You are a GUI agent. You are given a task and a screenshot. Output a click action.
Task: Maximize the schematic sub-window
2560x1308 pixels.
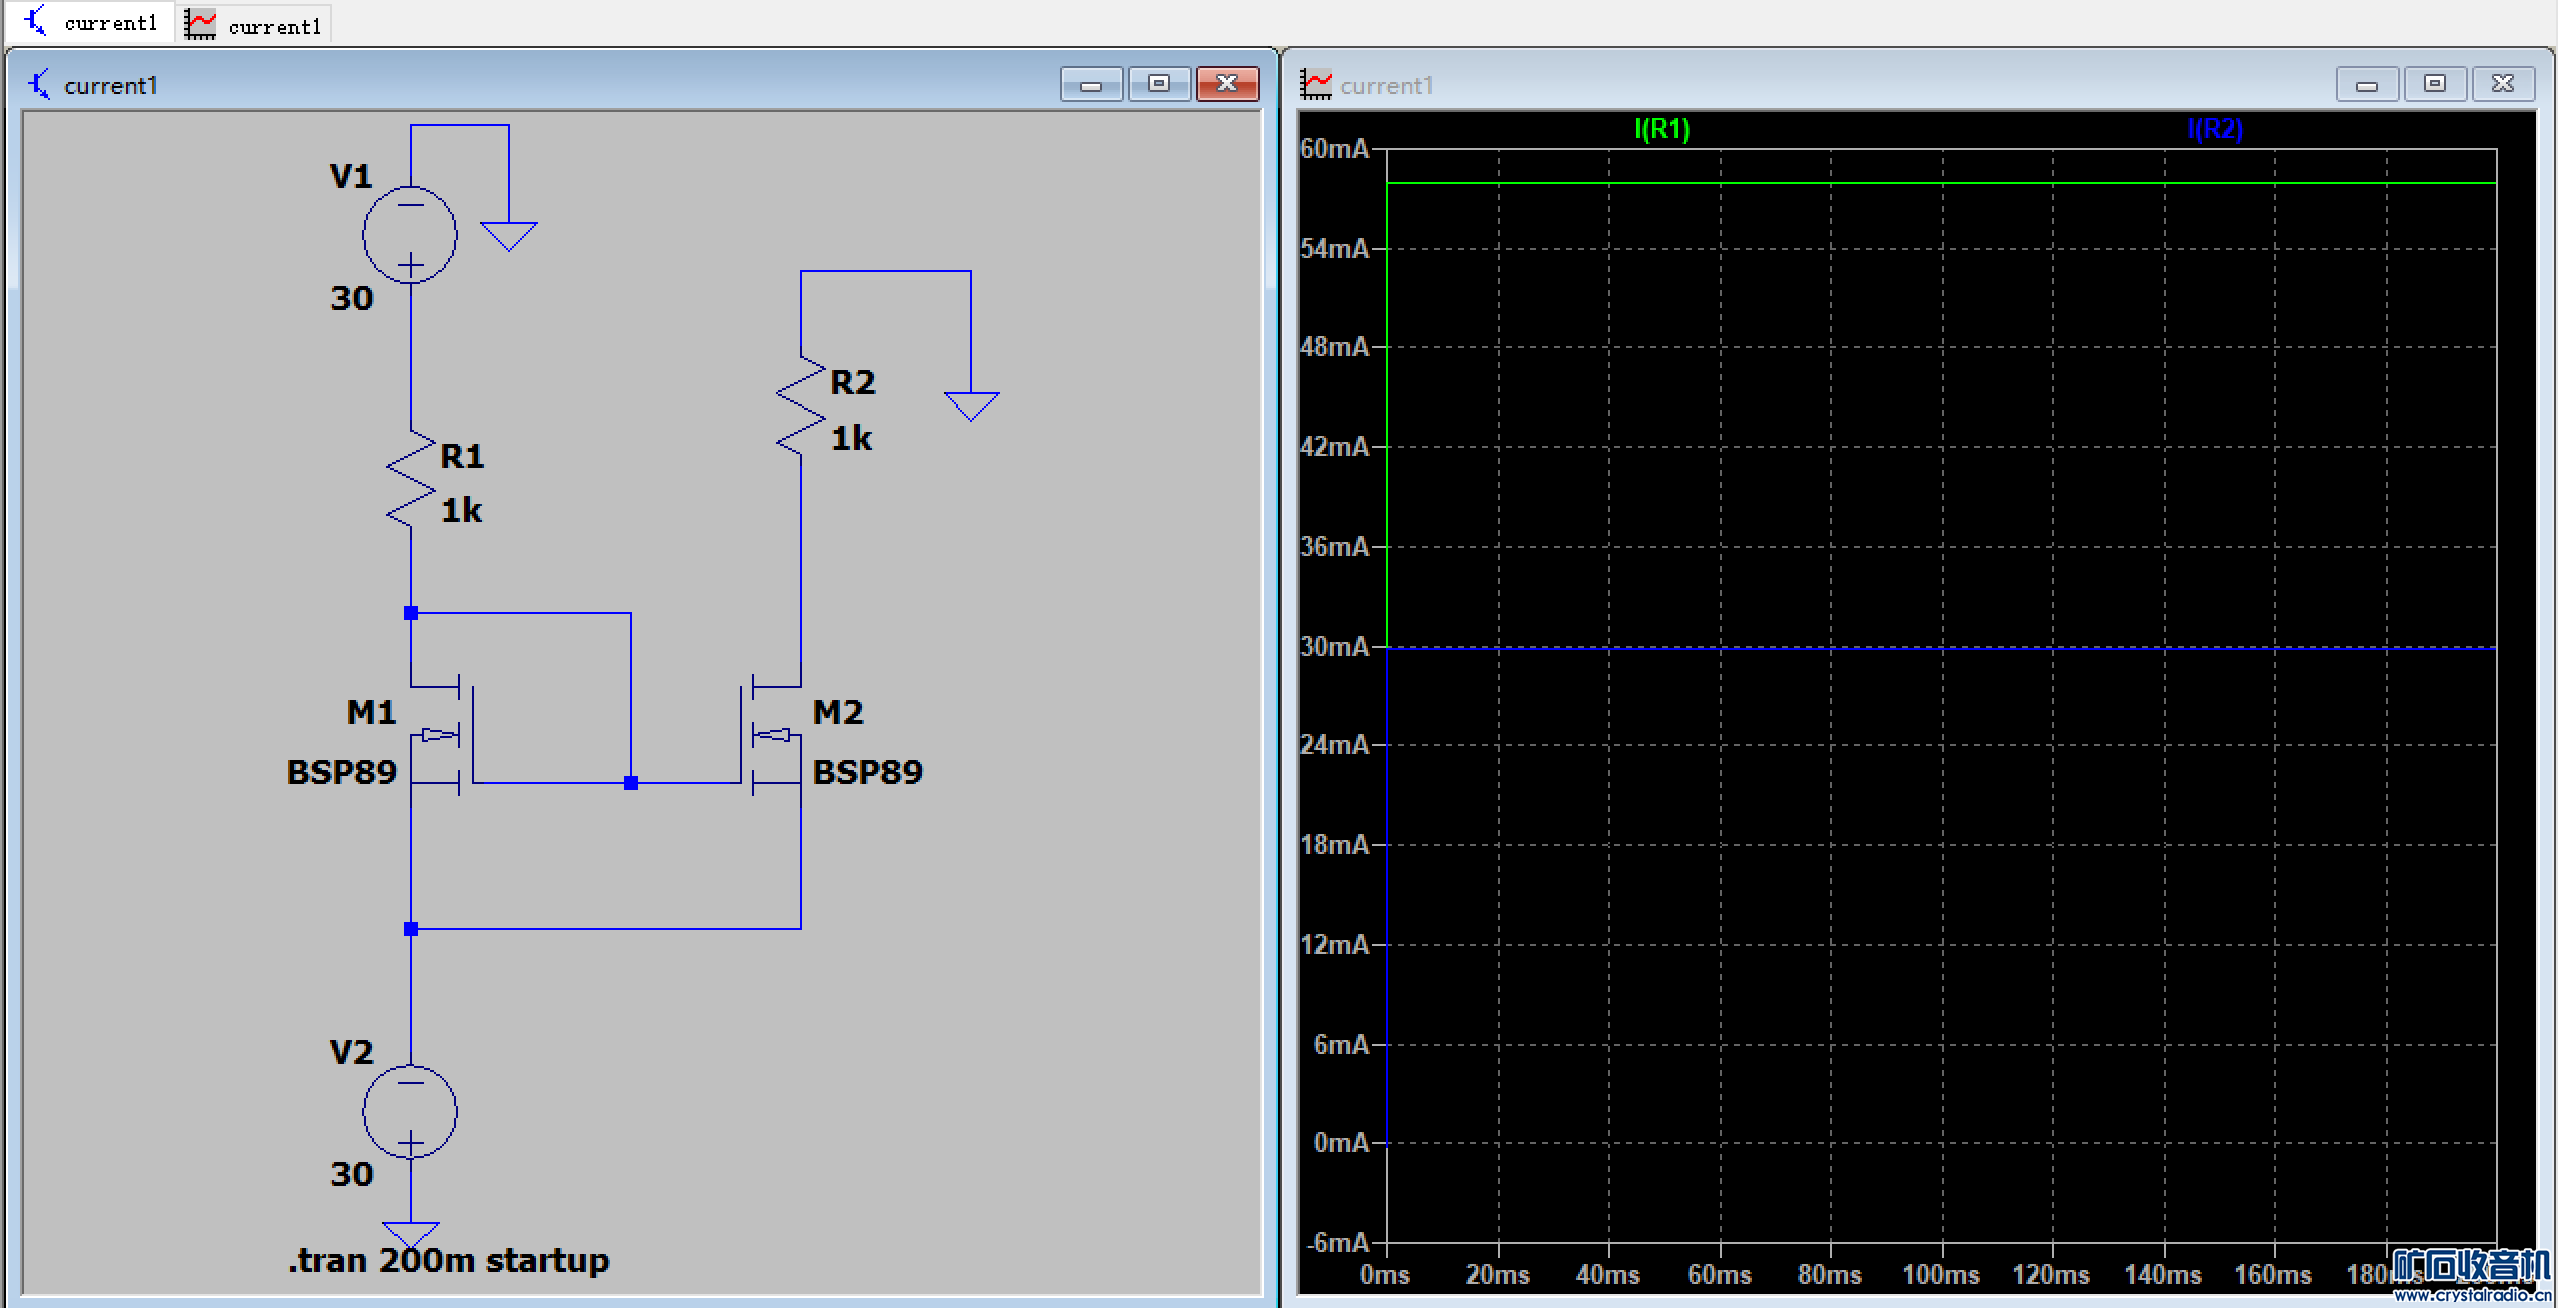pyautogui.click(x=1159, y=85)
